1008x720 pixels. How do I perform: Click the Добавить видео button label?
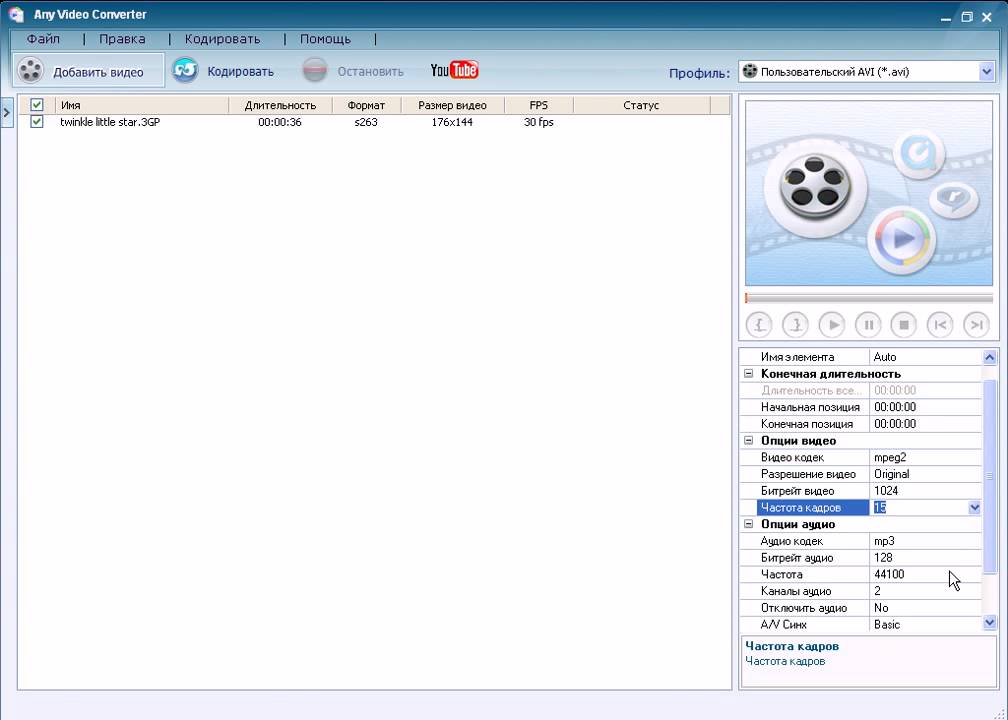point(98,72)
